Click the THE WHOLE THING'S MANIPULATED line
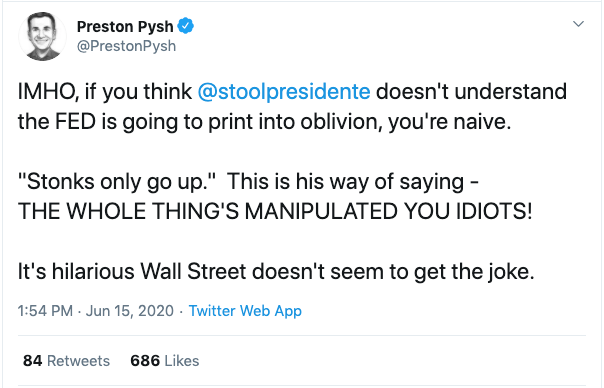 click(x=275, y=211)
